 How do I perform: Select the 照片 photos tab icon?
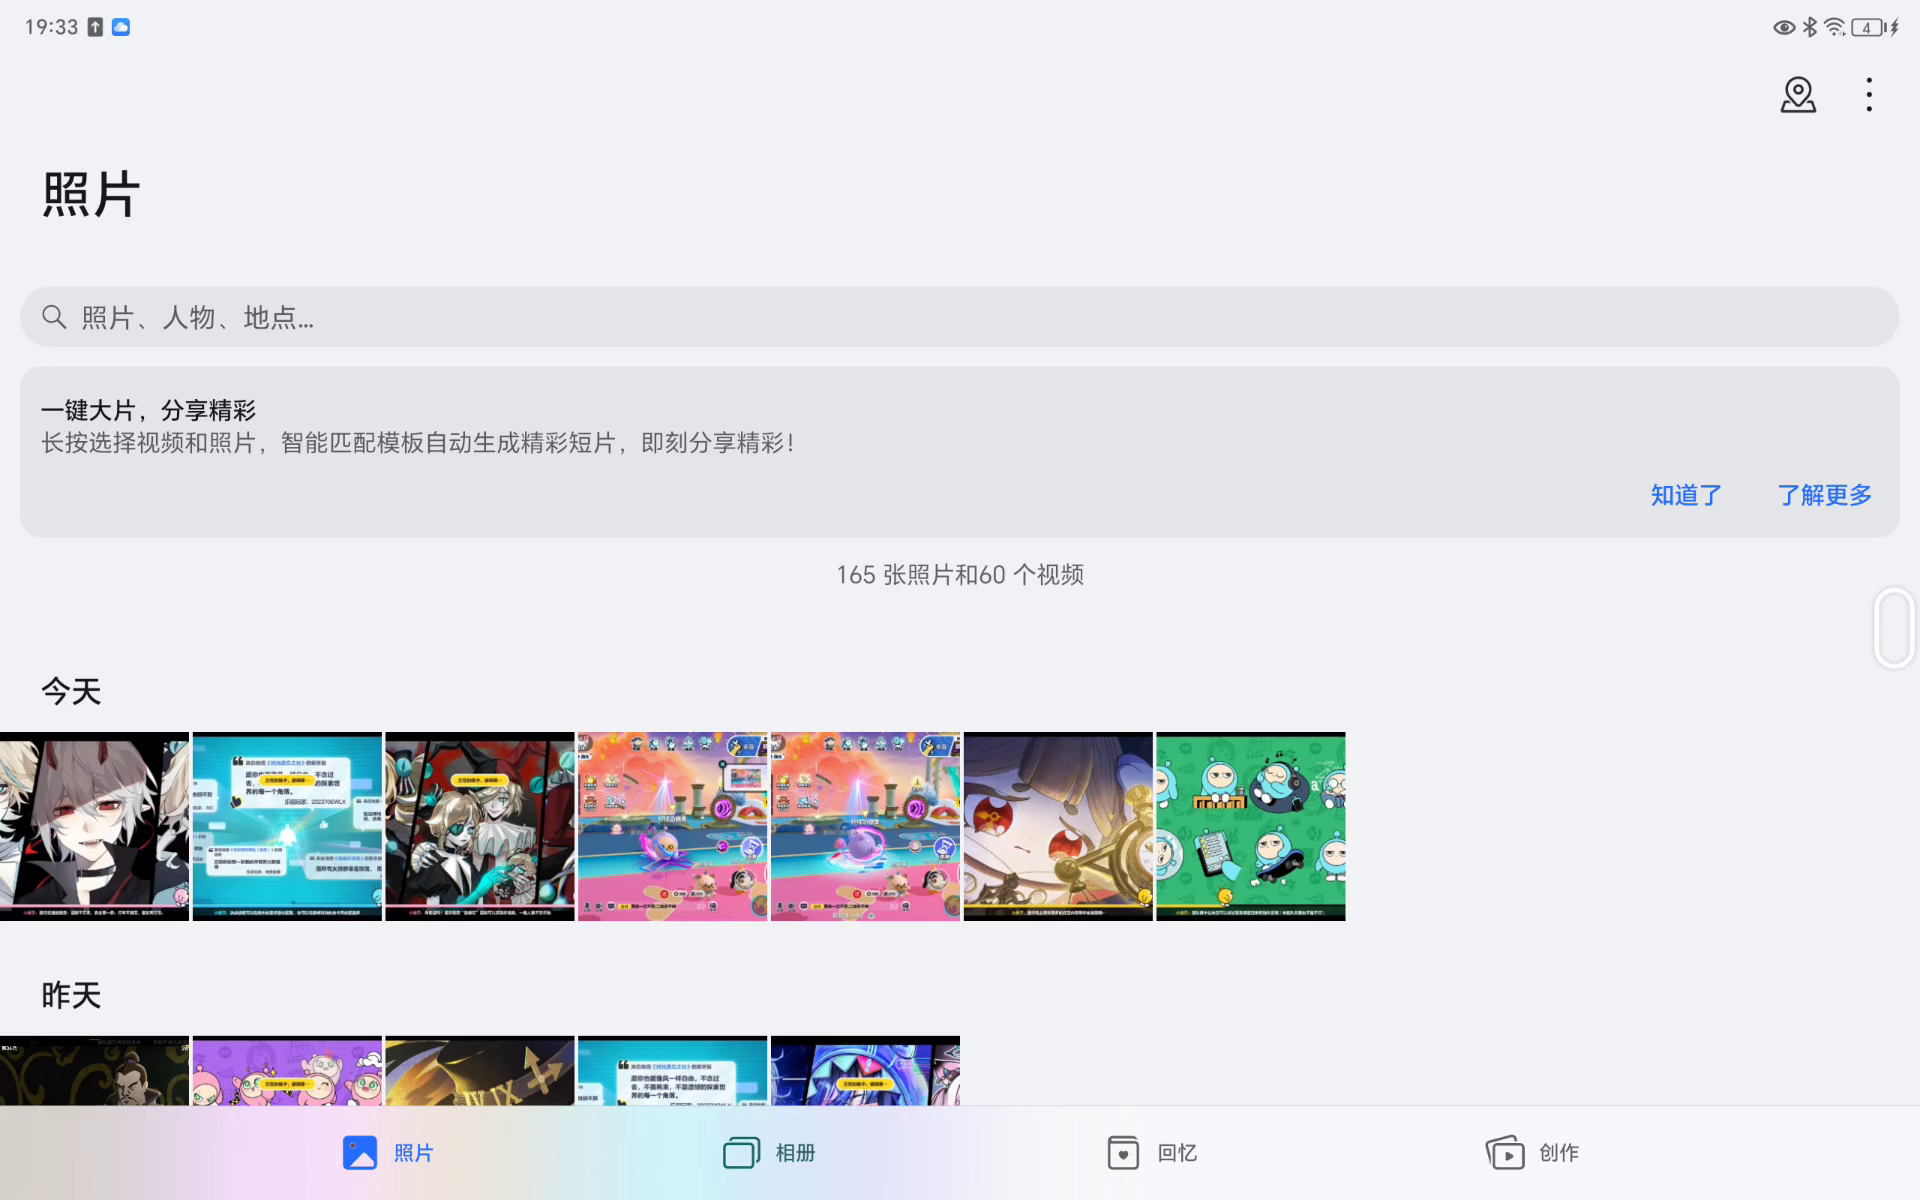pos(360,1153)
